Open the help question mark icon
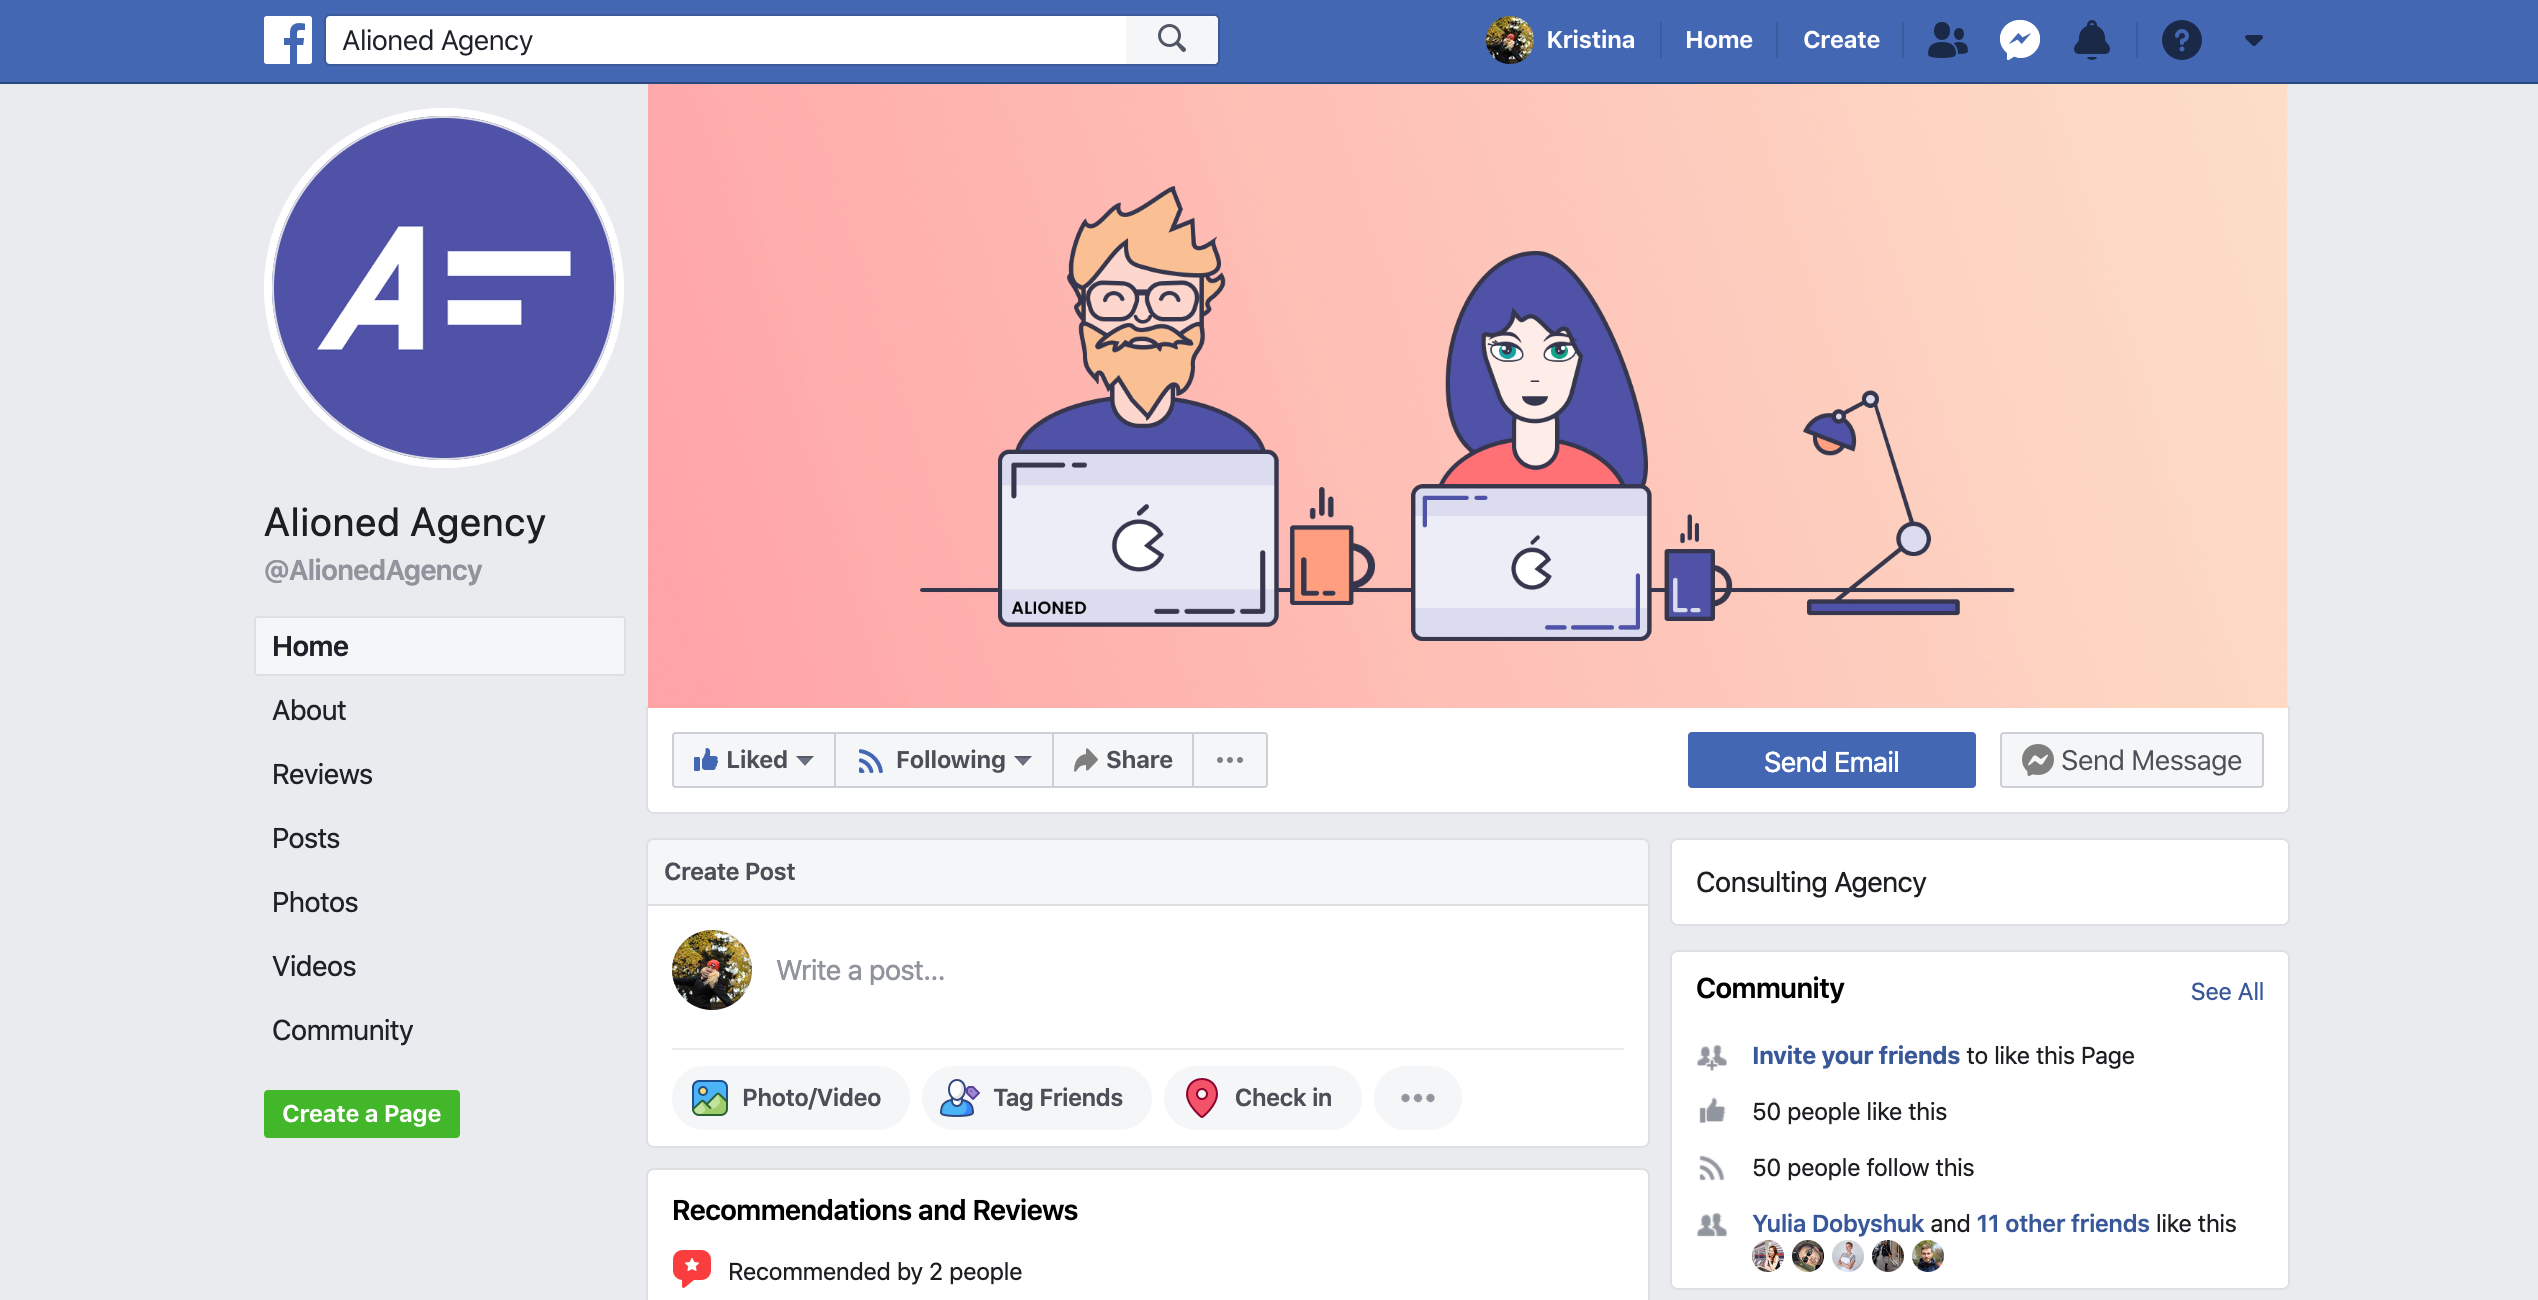 [2181, 40]
